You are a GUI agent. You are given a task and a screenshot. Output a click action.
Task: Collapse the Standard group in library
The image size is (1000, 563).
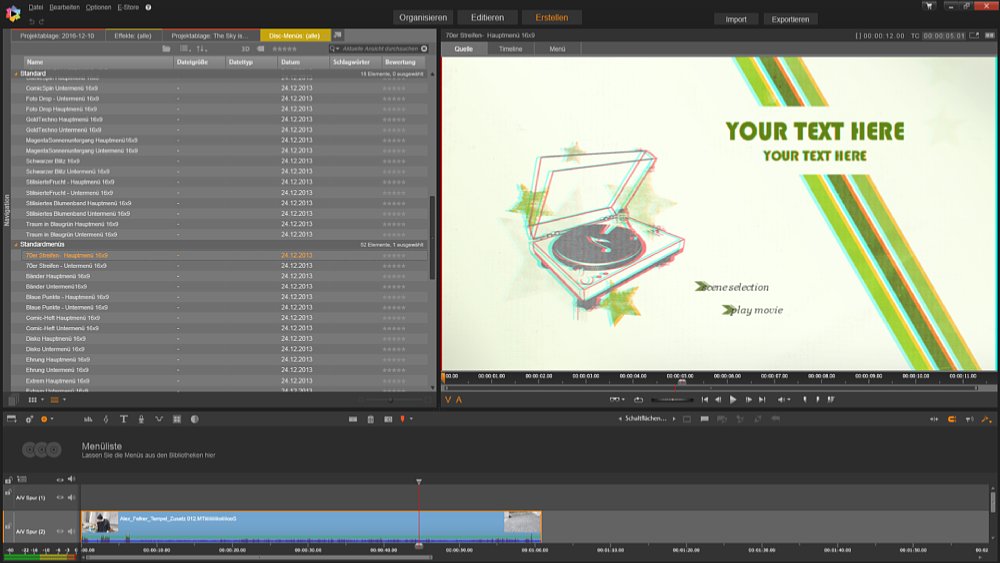tap(16, 73)
